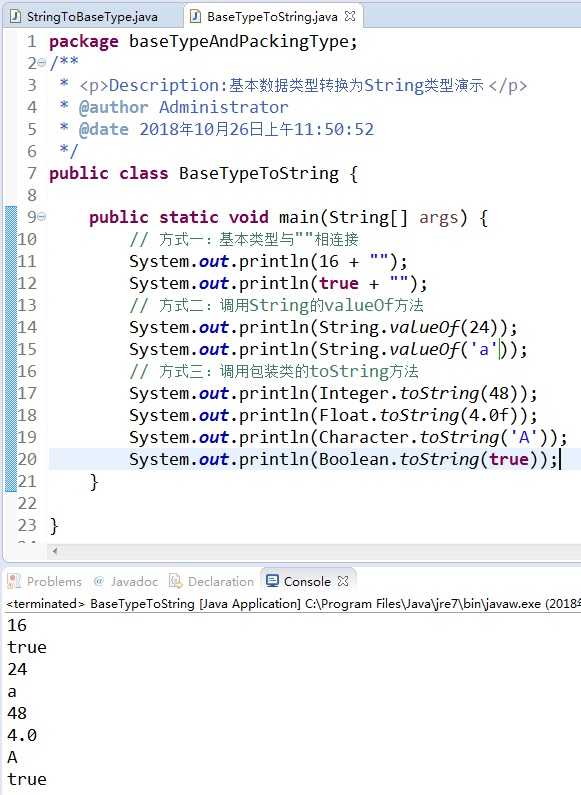
Task: Click the package name baseTypeAndPackingType
Action: (238, 42)
